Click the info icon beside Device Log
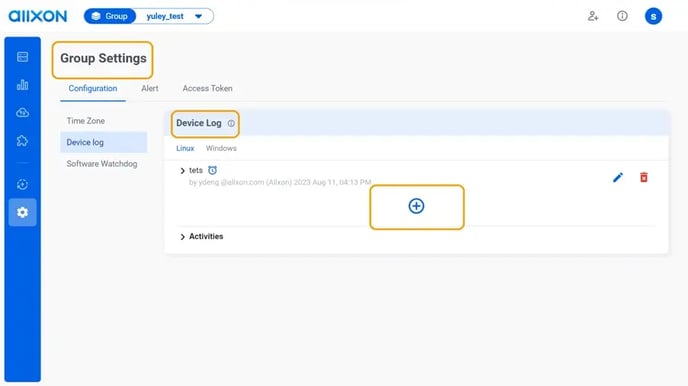 click(x=231, y=123)
